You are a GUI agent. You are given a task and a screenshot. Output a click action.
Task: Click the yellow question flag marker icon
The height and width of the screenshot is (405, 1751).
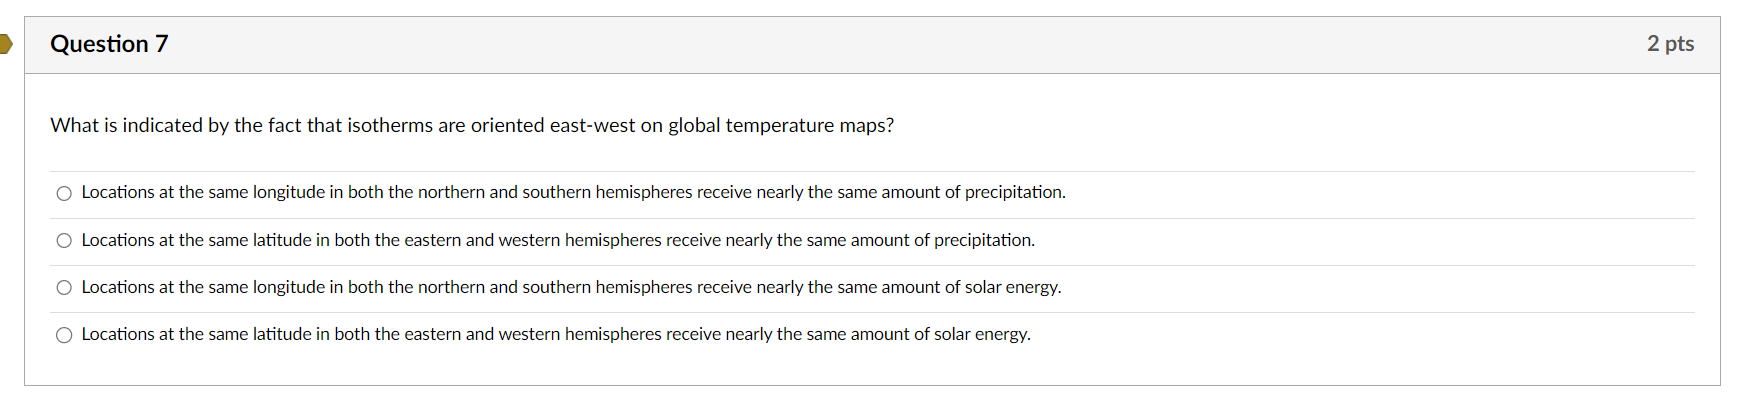6,44
